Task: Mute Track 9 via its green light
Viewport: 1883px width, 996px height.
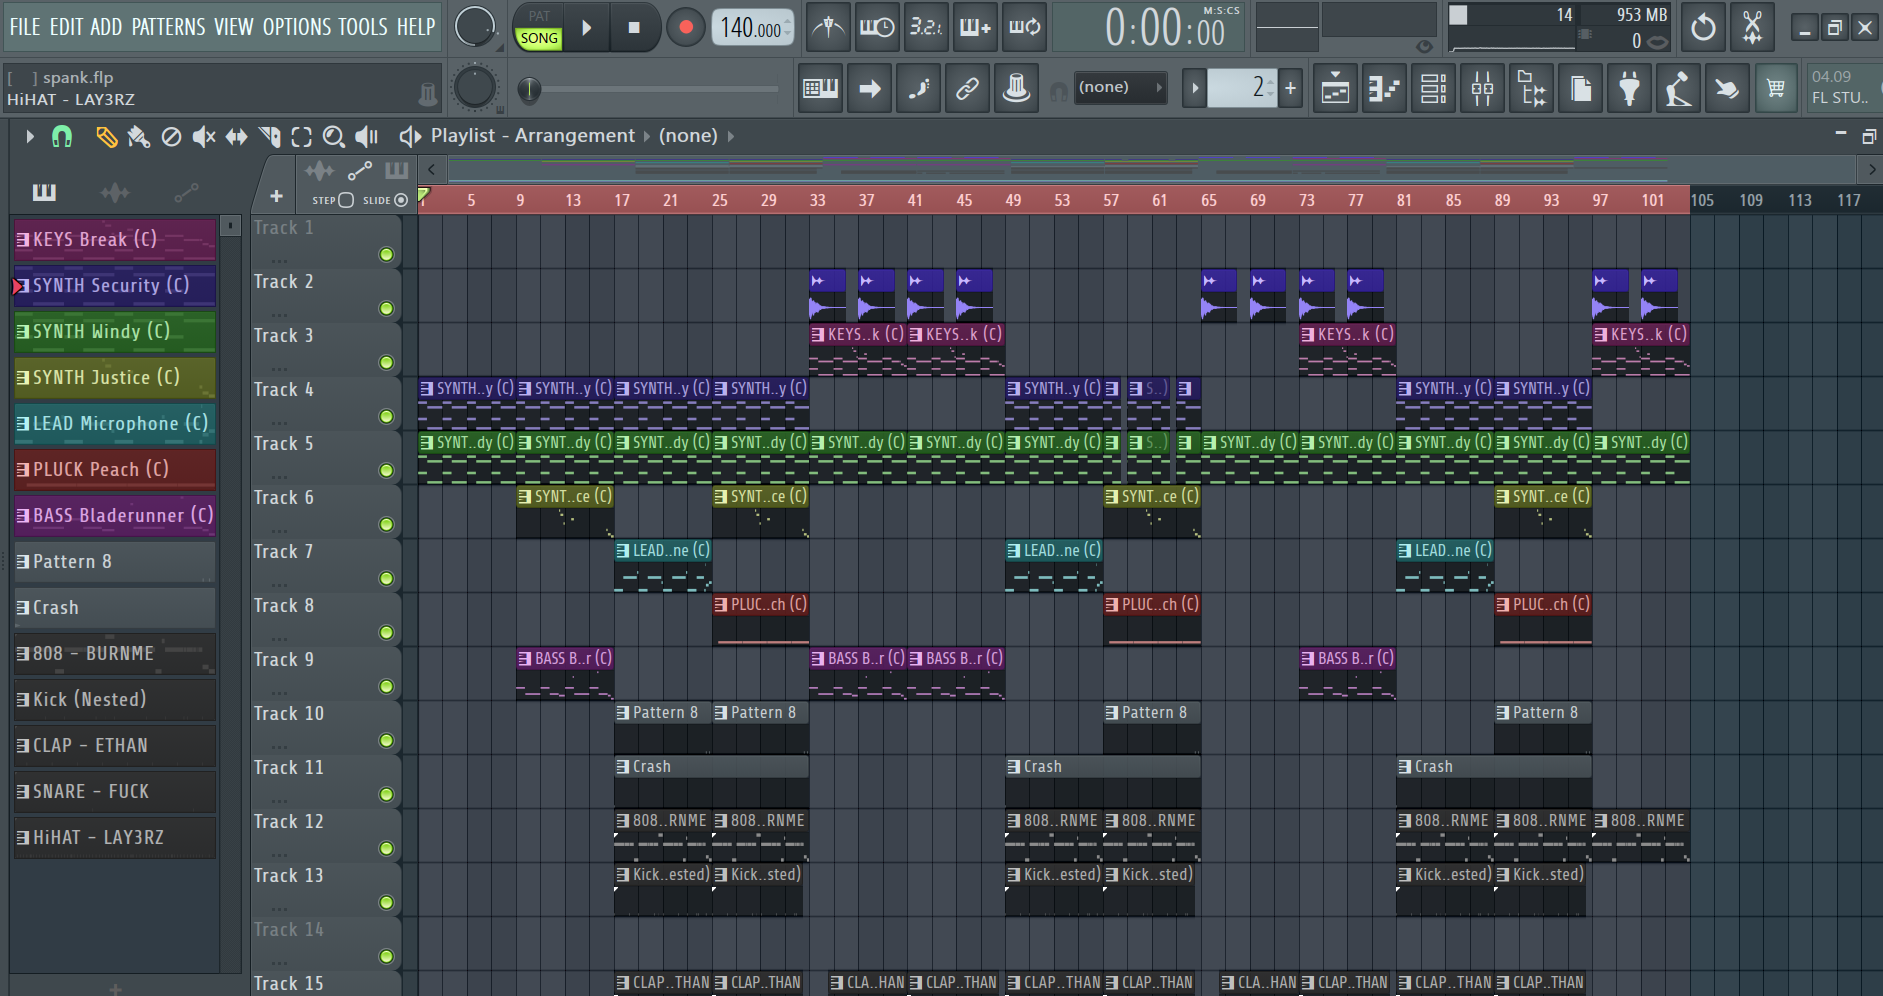Action: pyautogui.click(x=386, y=686)
